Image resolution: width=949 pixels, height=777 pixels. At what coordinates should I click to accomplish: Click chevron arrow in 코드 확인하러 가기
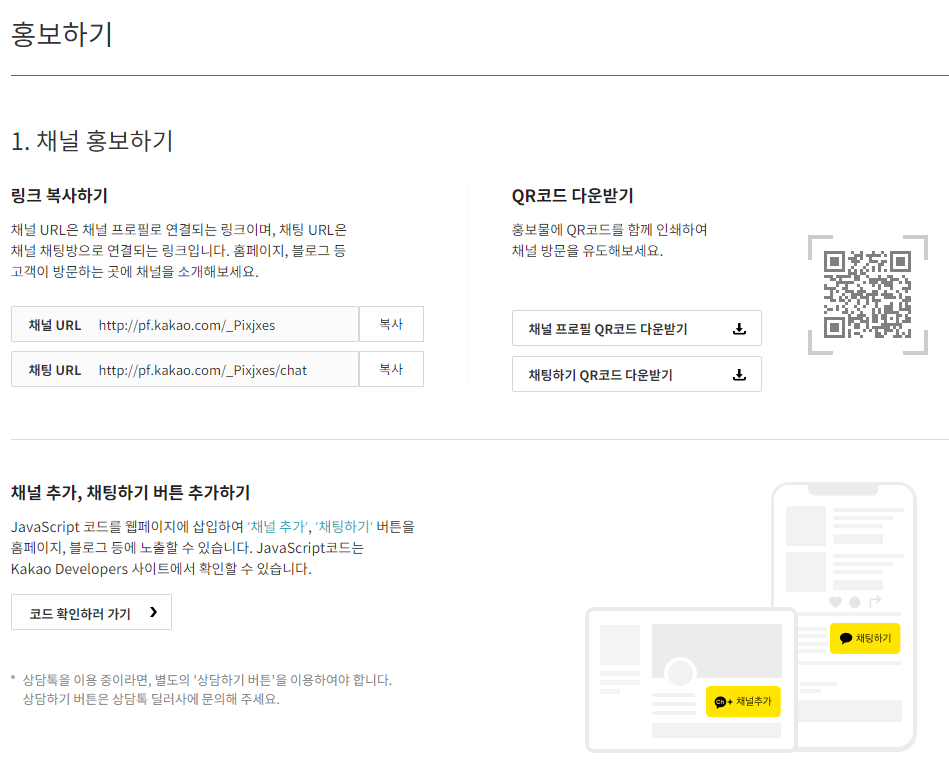point(154,612)
